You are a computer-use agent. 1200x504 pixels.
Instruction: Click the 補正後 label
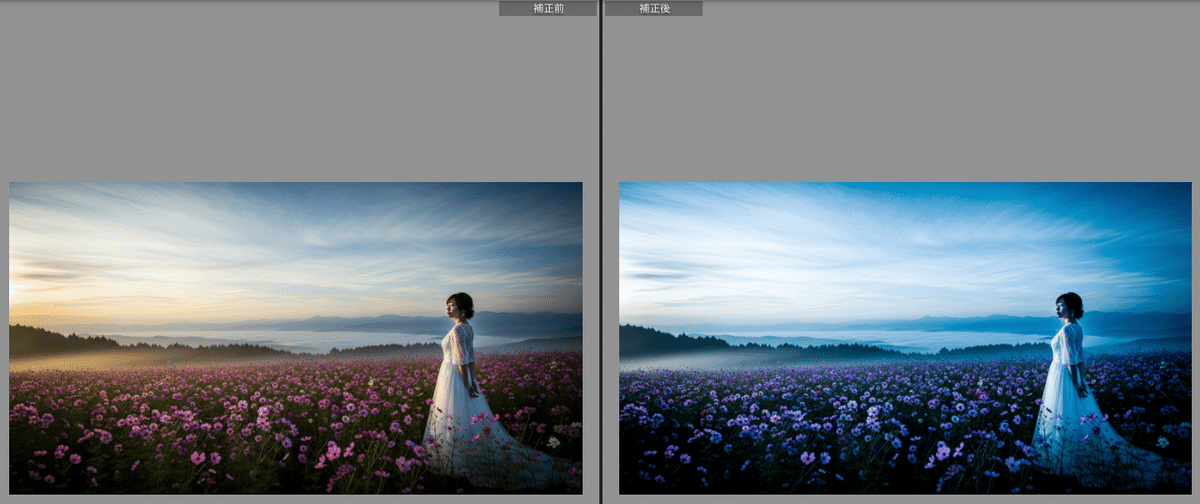point(653,8)
